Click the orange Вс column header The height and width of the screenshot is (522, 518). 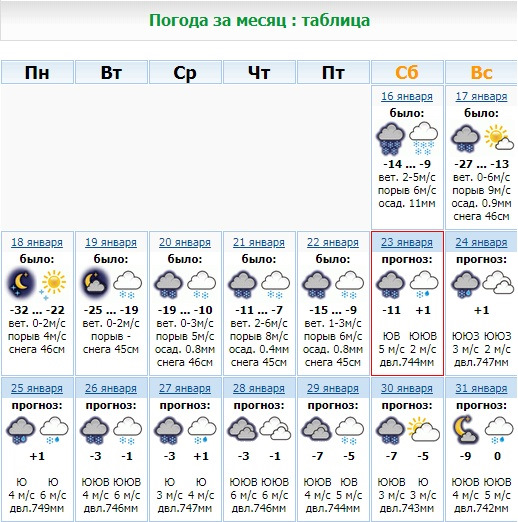tap(481, 72)
